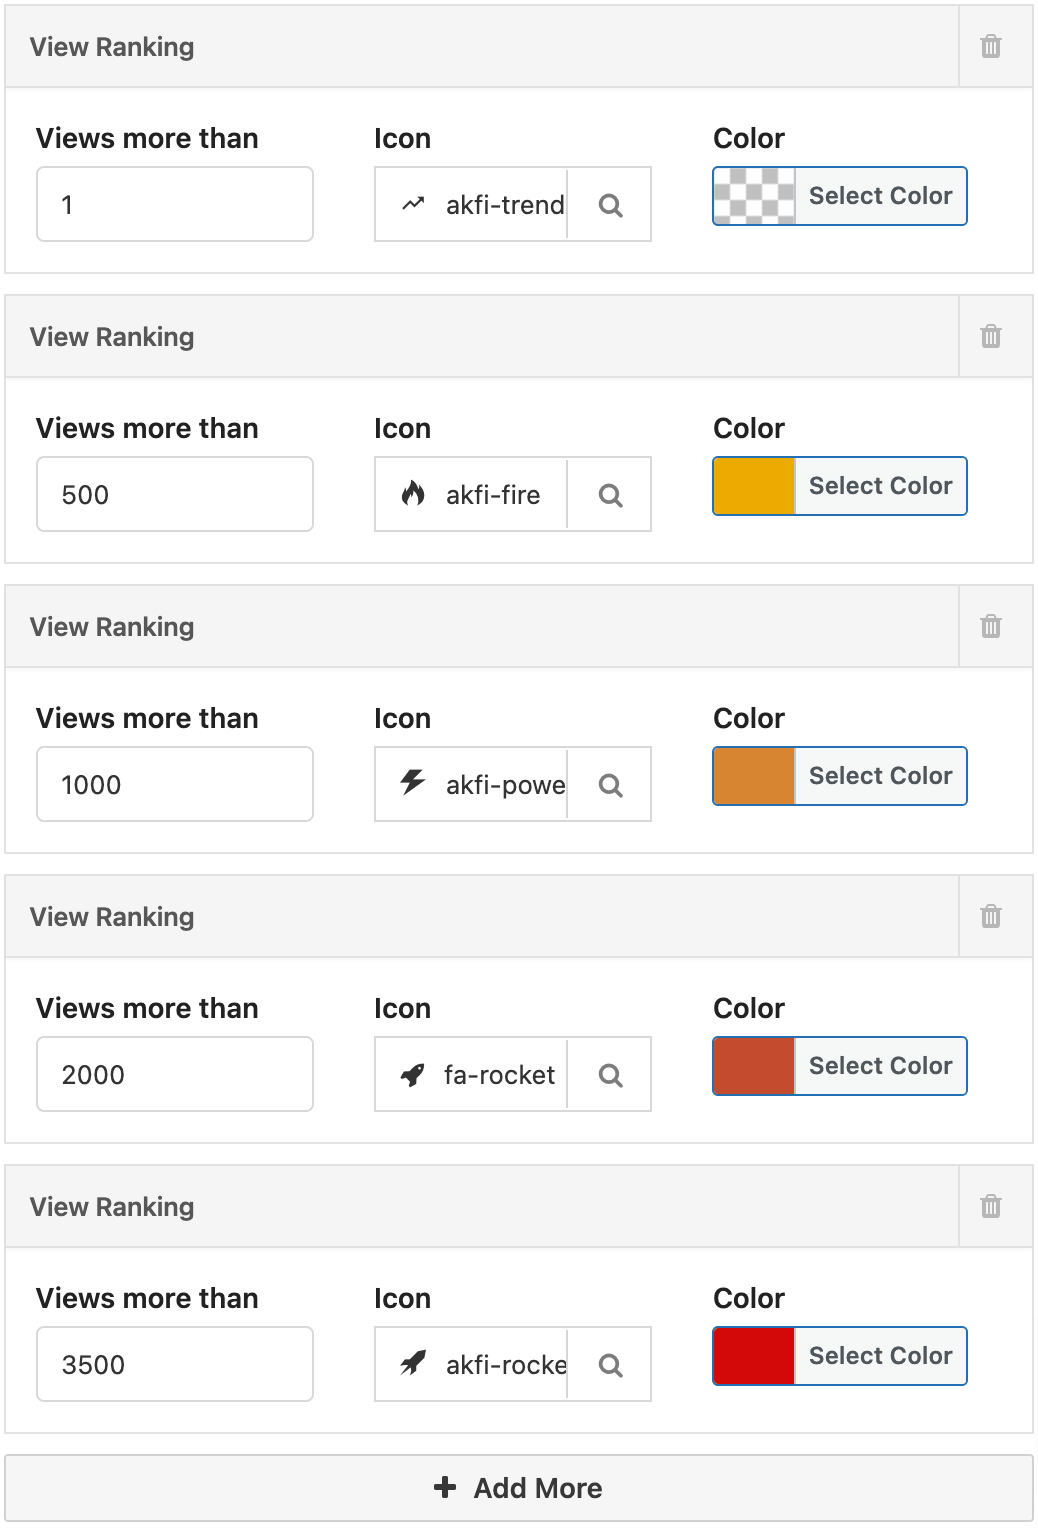Delete the first View Ranking (views 1)
This screenshot has width=1038, height=1532.
tap(990, 47)
